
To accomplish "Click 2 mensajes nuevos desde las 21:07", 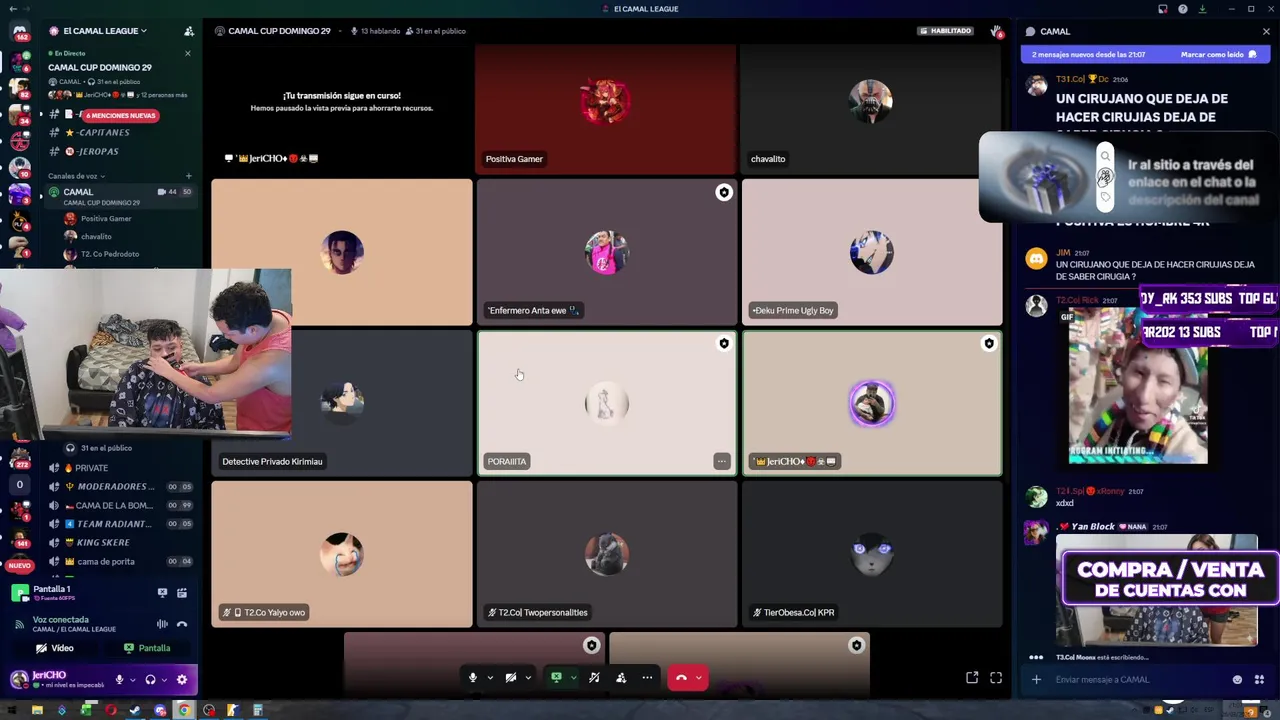I will [1088, 55].
